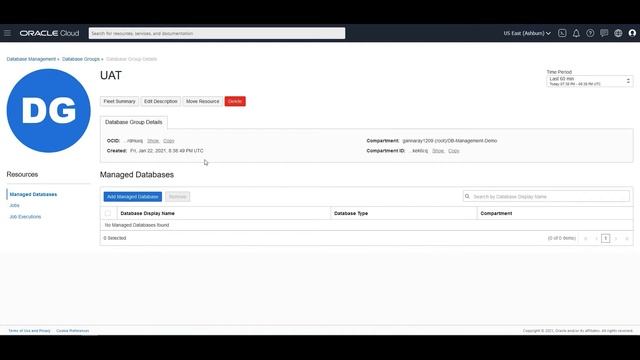Click the Add Managed Database button
Viewport: 640px width, 360px height.
click(x=133, y=197)
